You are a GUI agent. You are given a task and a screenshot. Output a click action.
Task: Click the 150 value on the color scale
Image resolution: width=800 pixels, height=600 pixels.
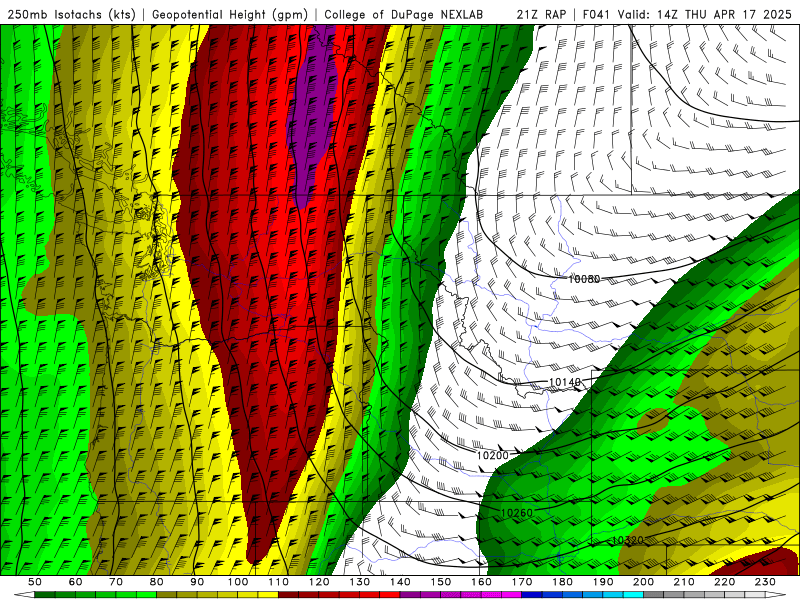(441, 582)
